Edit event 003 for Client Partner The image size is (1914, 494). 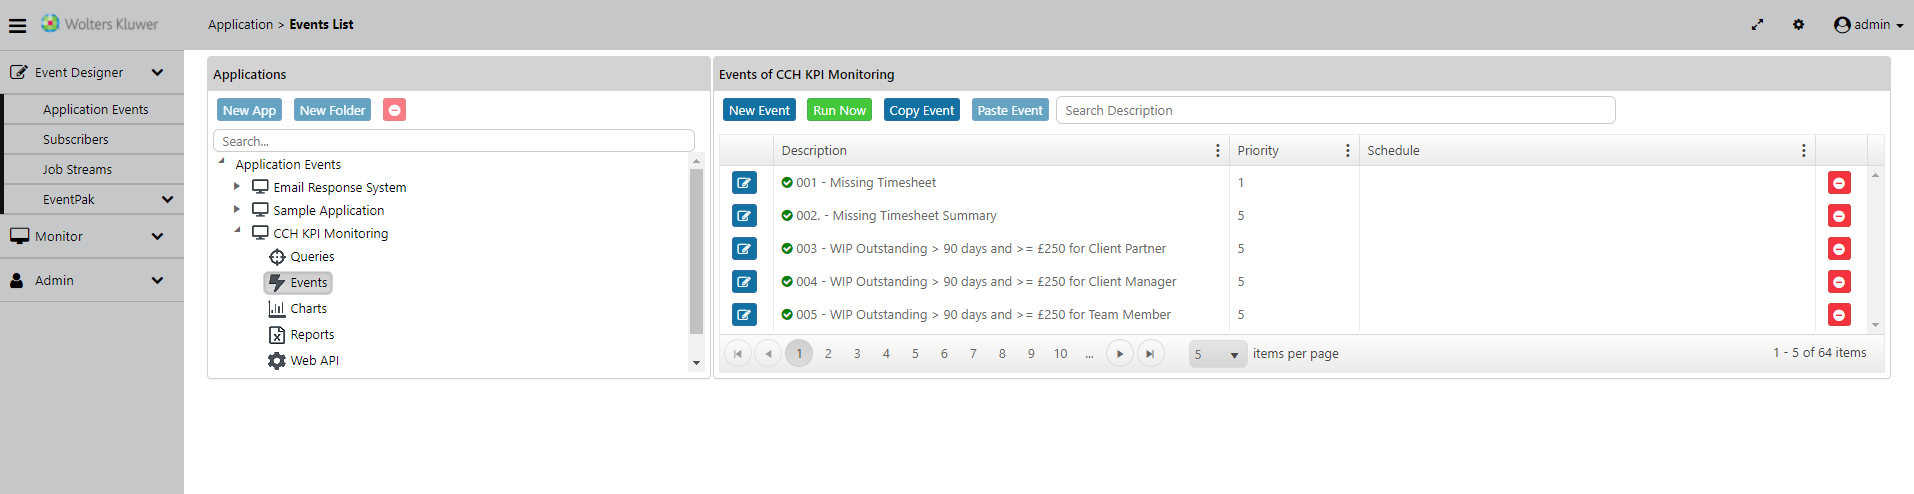point(744,249)
